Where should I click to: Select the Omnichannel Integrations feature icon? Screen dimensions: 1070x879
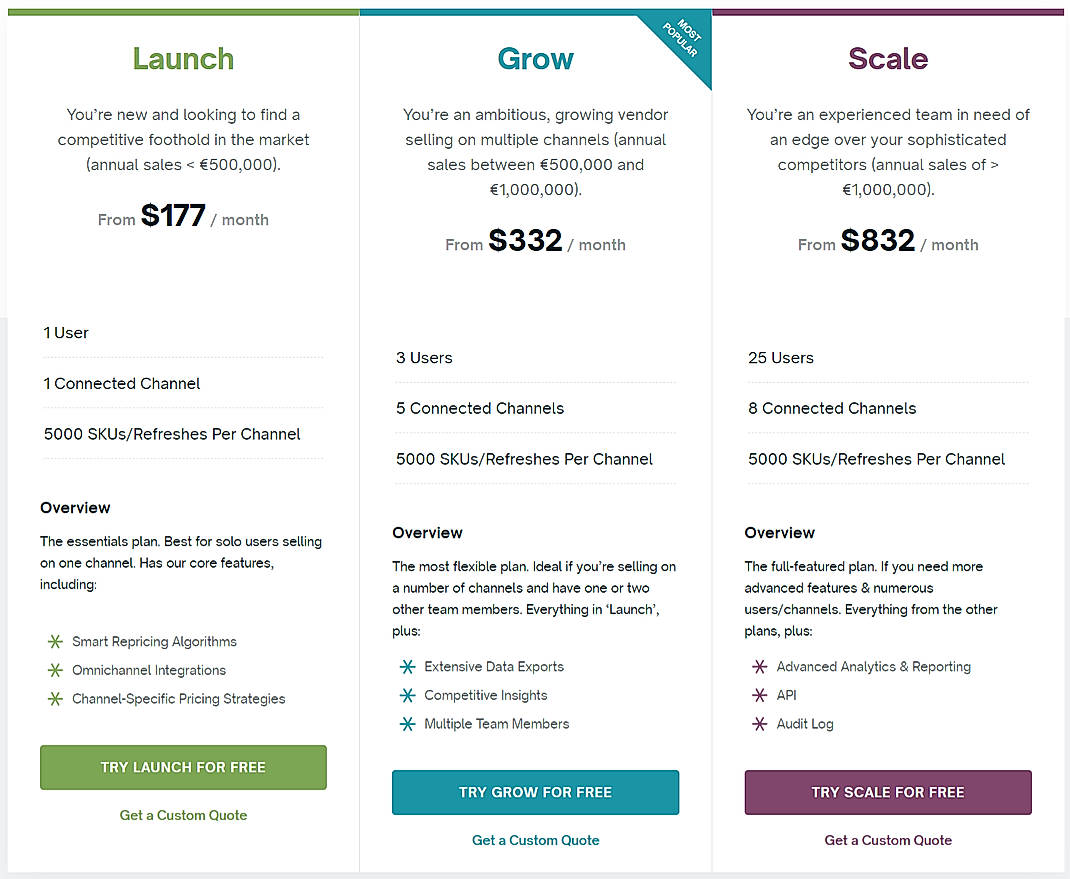coord(55,670)
